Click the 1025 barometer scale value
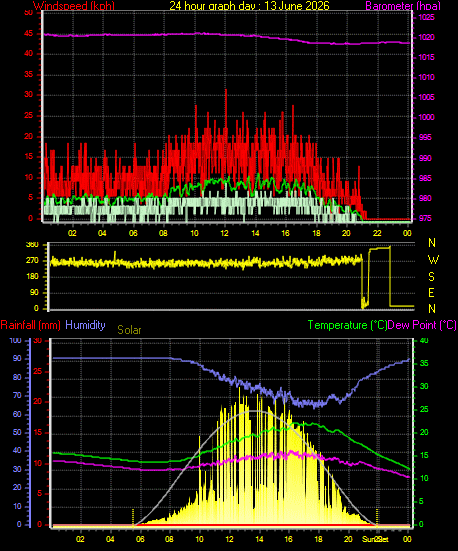 click(426, 17)
